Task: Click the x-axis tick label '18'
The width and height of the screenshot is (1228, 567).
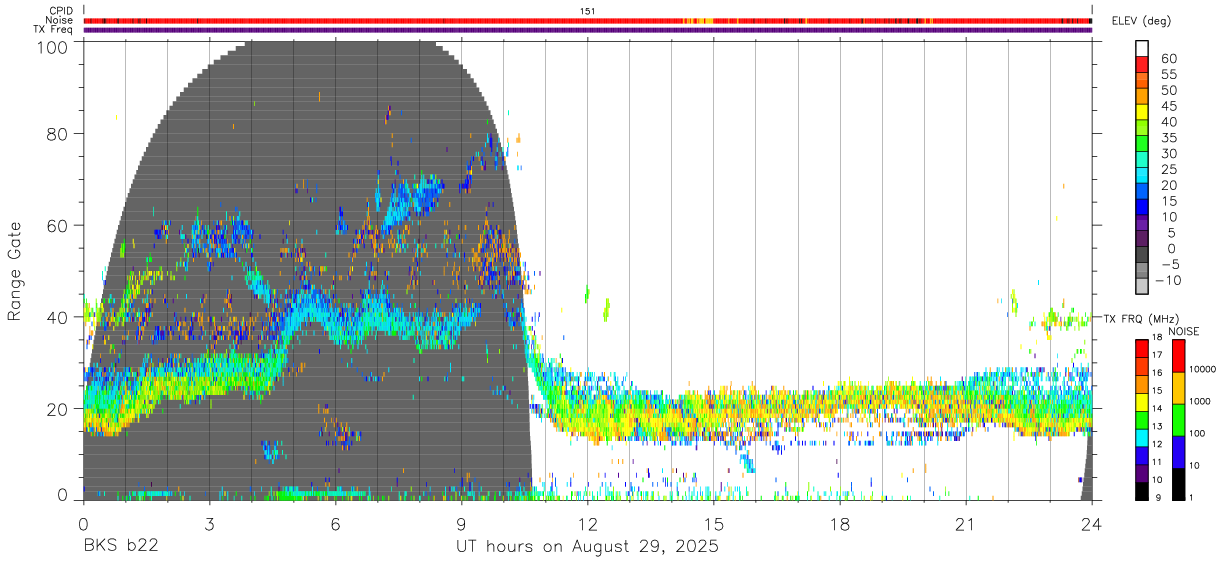Action: 840,523
